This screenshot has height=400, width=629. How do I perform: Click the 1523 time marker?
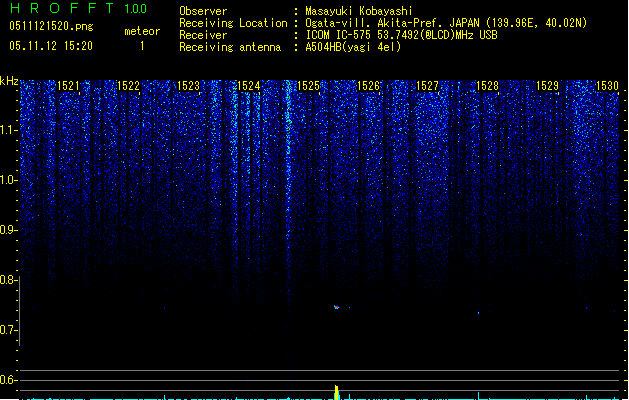point(189,86)
